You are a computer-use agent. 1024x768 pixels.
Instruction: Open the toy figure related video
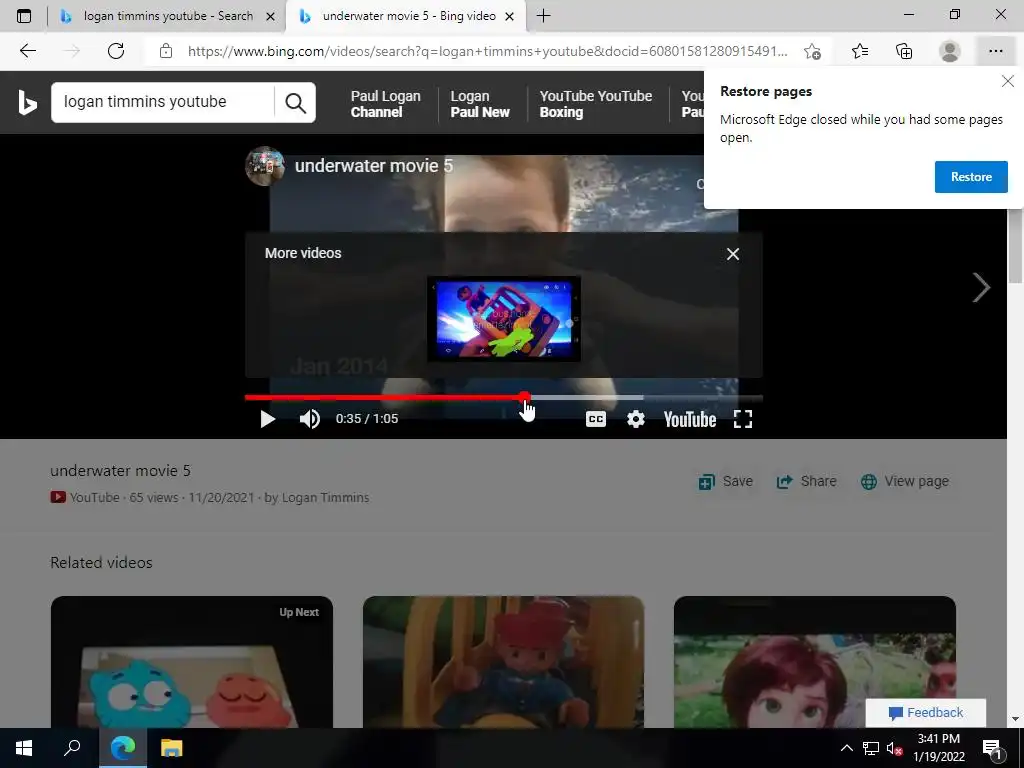[504, 662]
